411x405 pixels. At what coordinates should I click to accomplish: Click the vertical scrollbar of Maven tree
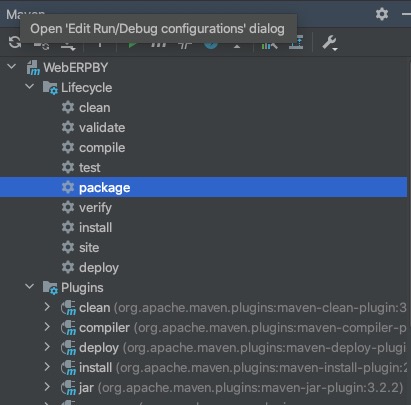point(409,230)
